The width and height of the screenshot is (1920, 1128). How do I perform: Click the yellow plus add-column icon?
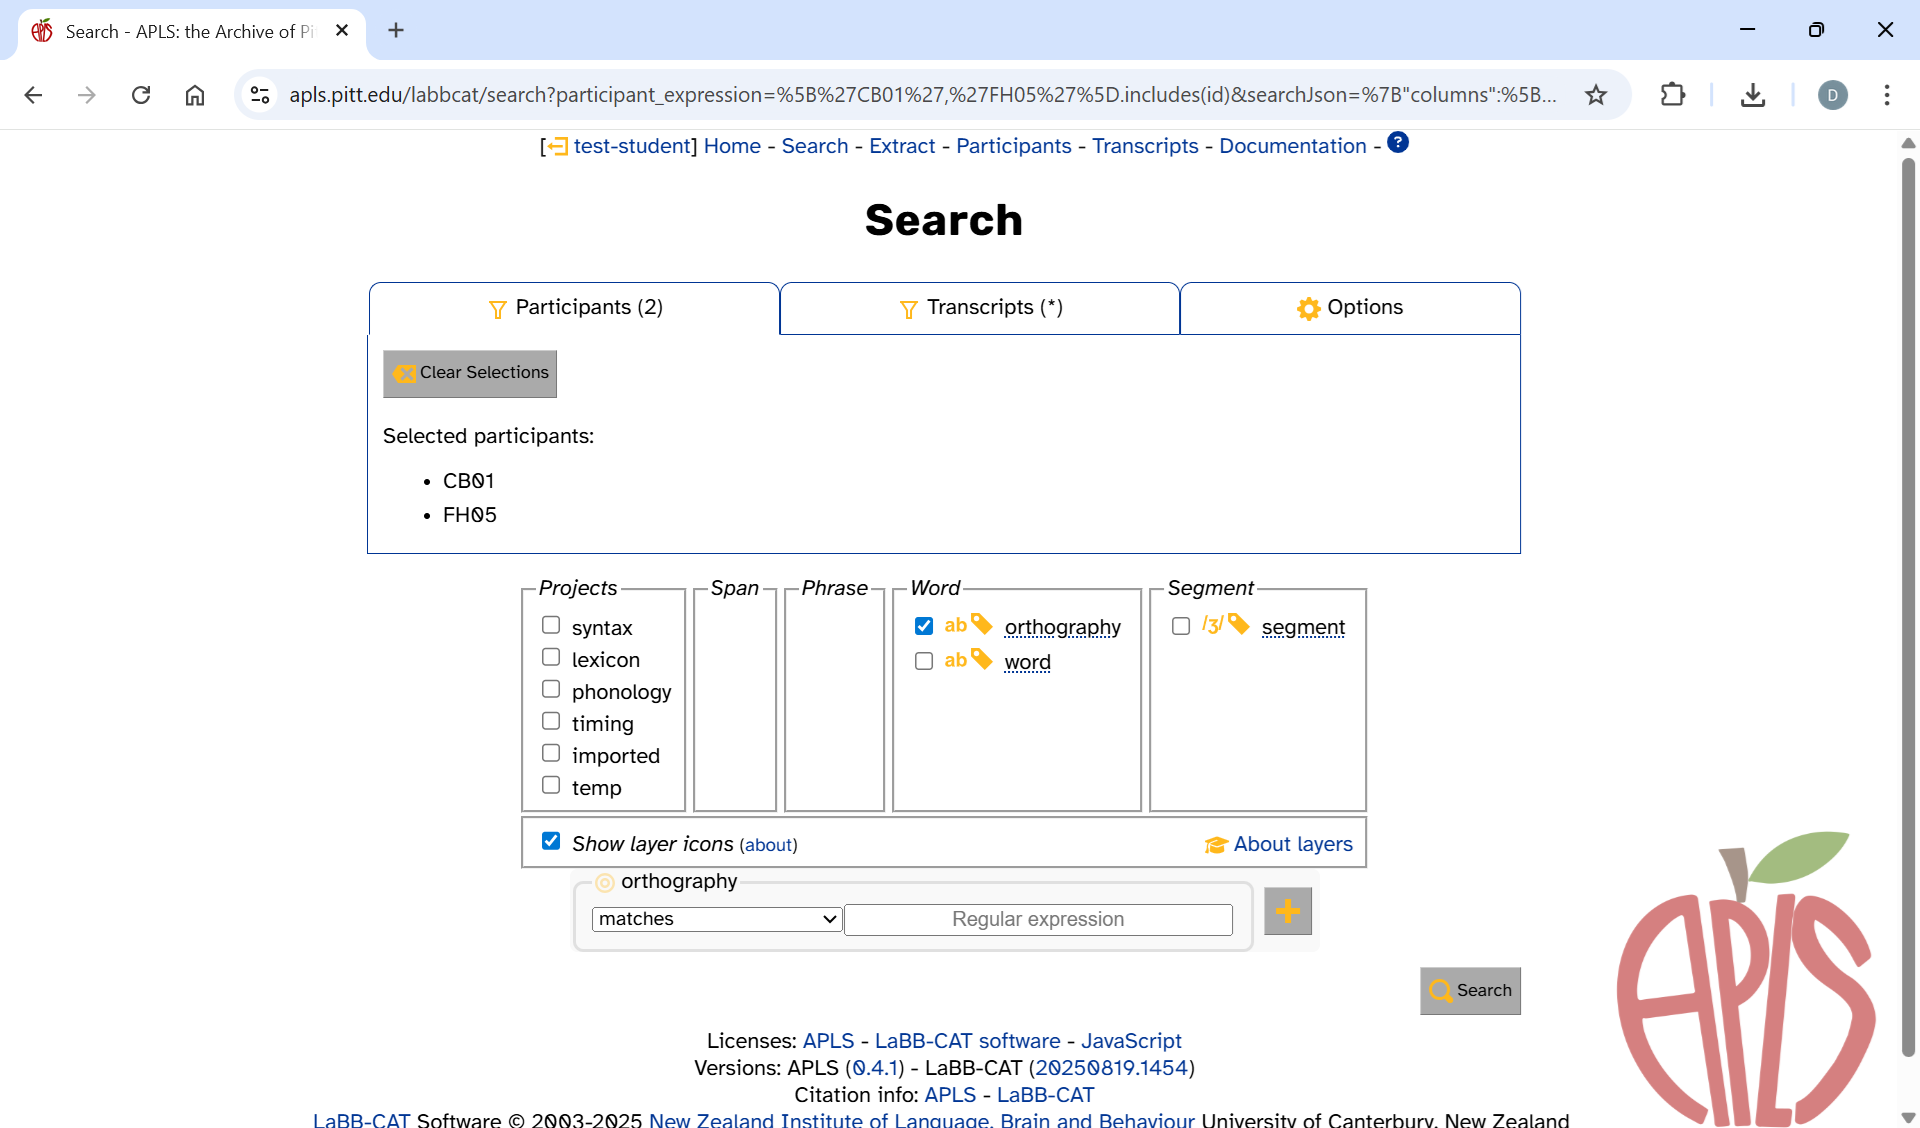pos(1287,911)
